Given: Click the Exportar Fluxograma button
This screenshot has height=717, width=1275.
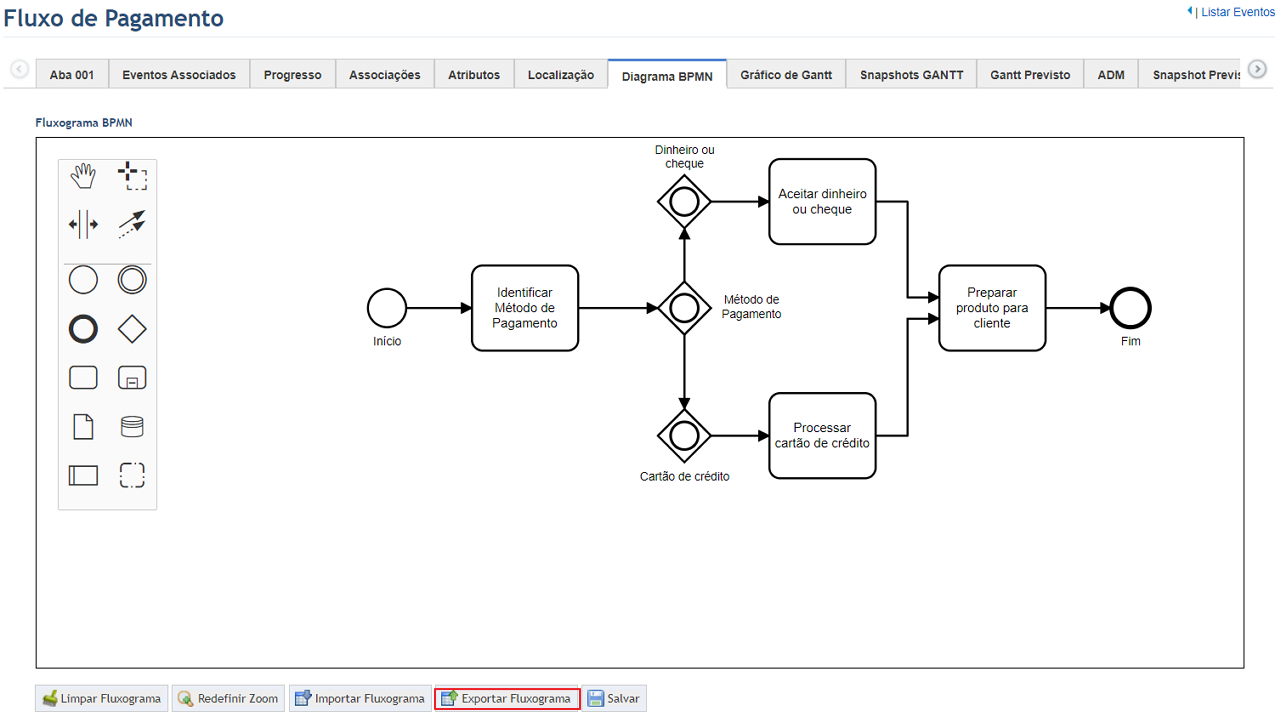Looking at the screenshot, I should (507, 698).
